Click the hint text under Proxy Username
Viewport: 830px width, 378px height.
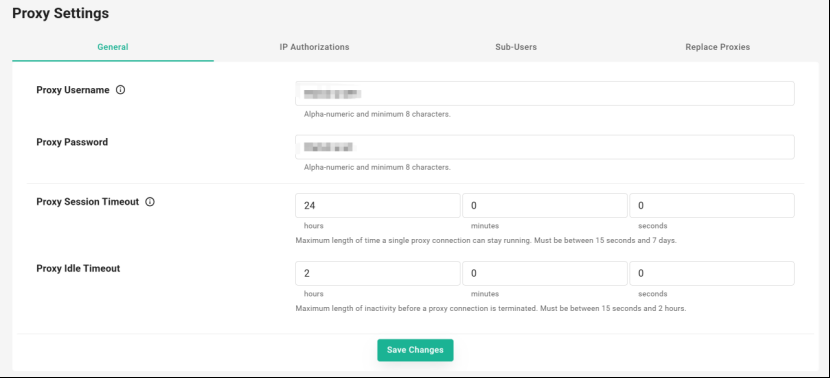(x=377, y=114)
